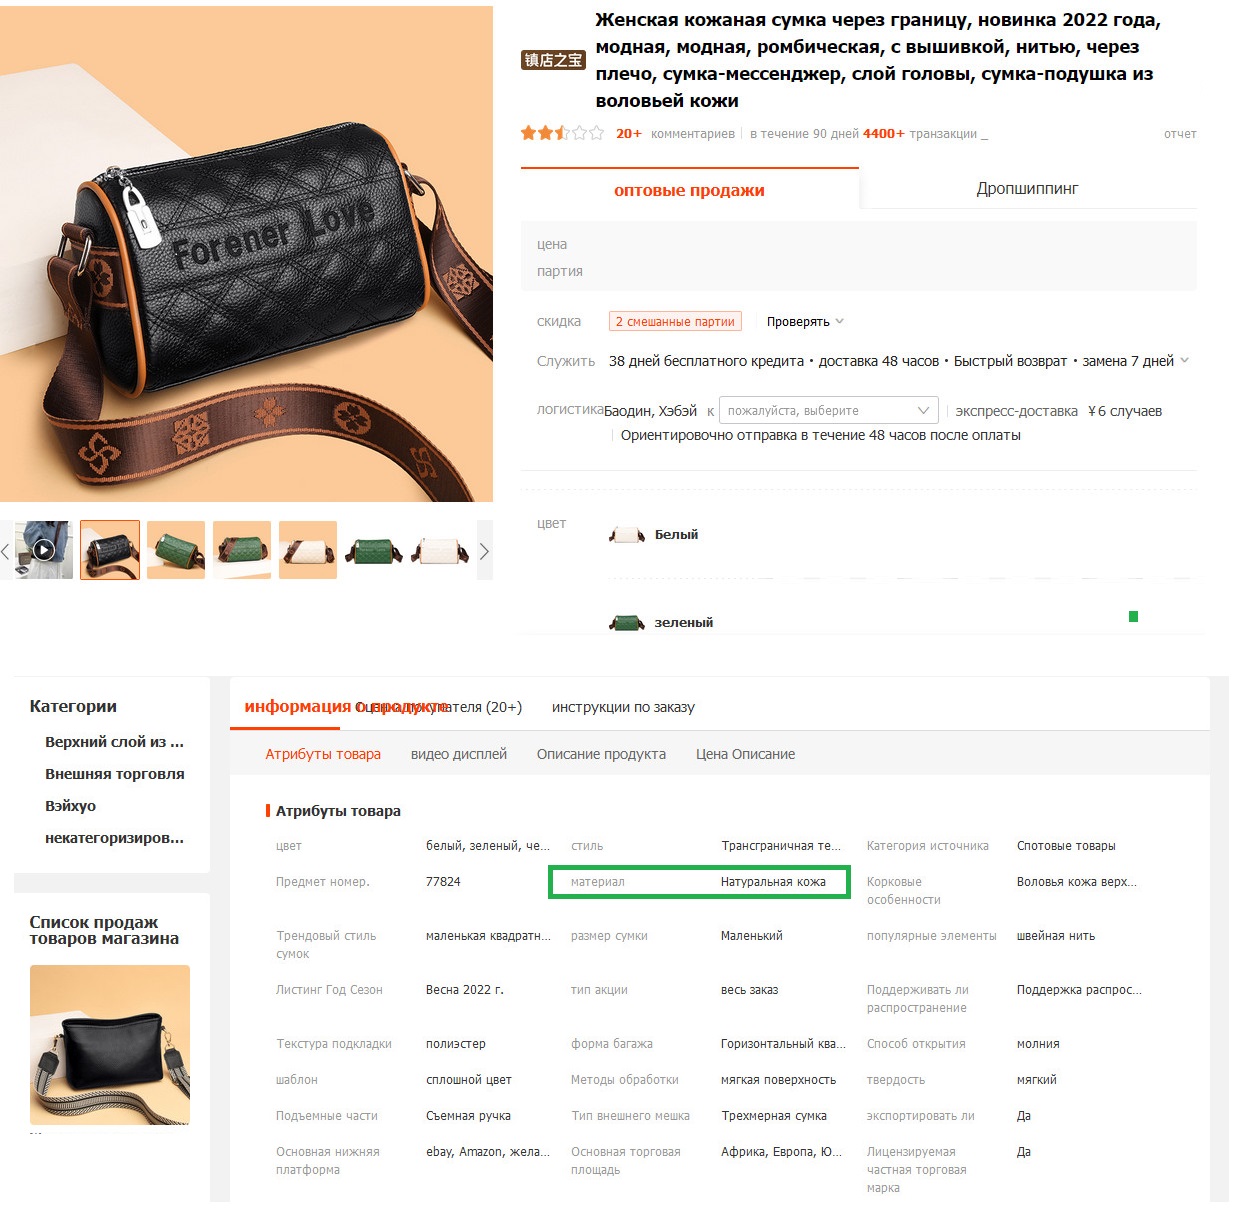Open инструкции по заказу tab
This screenshot has width=1244, height=1220.
623,707
